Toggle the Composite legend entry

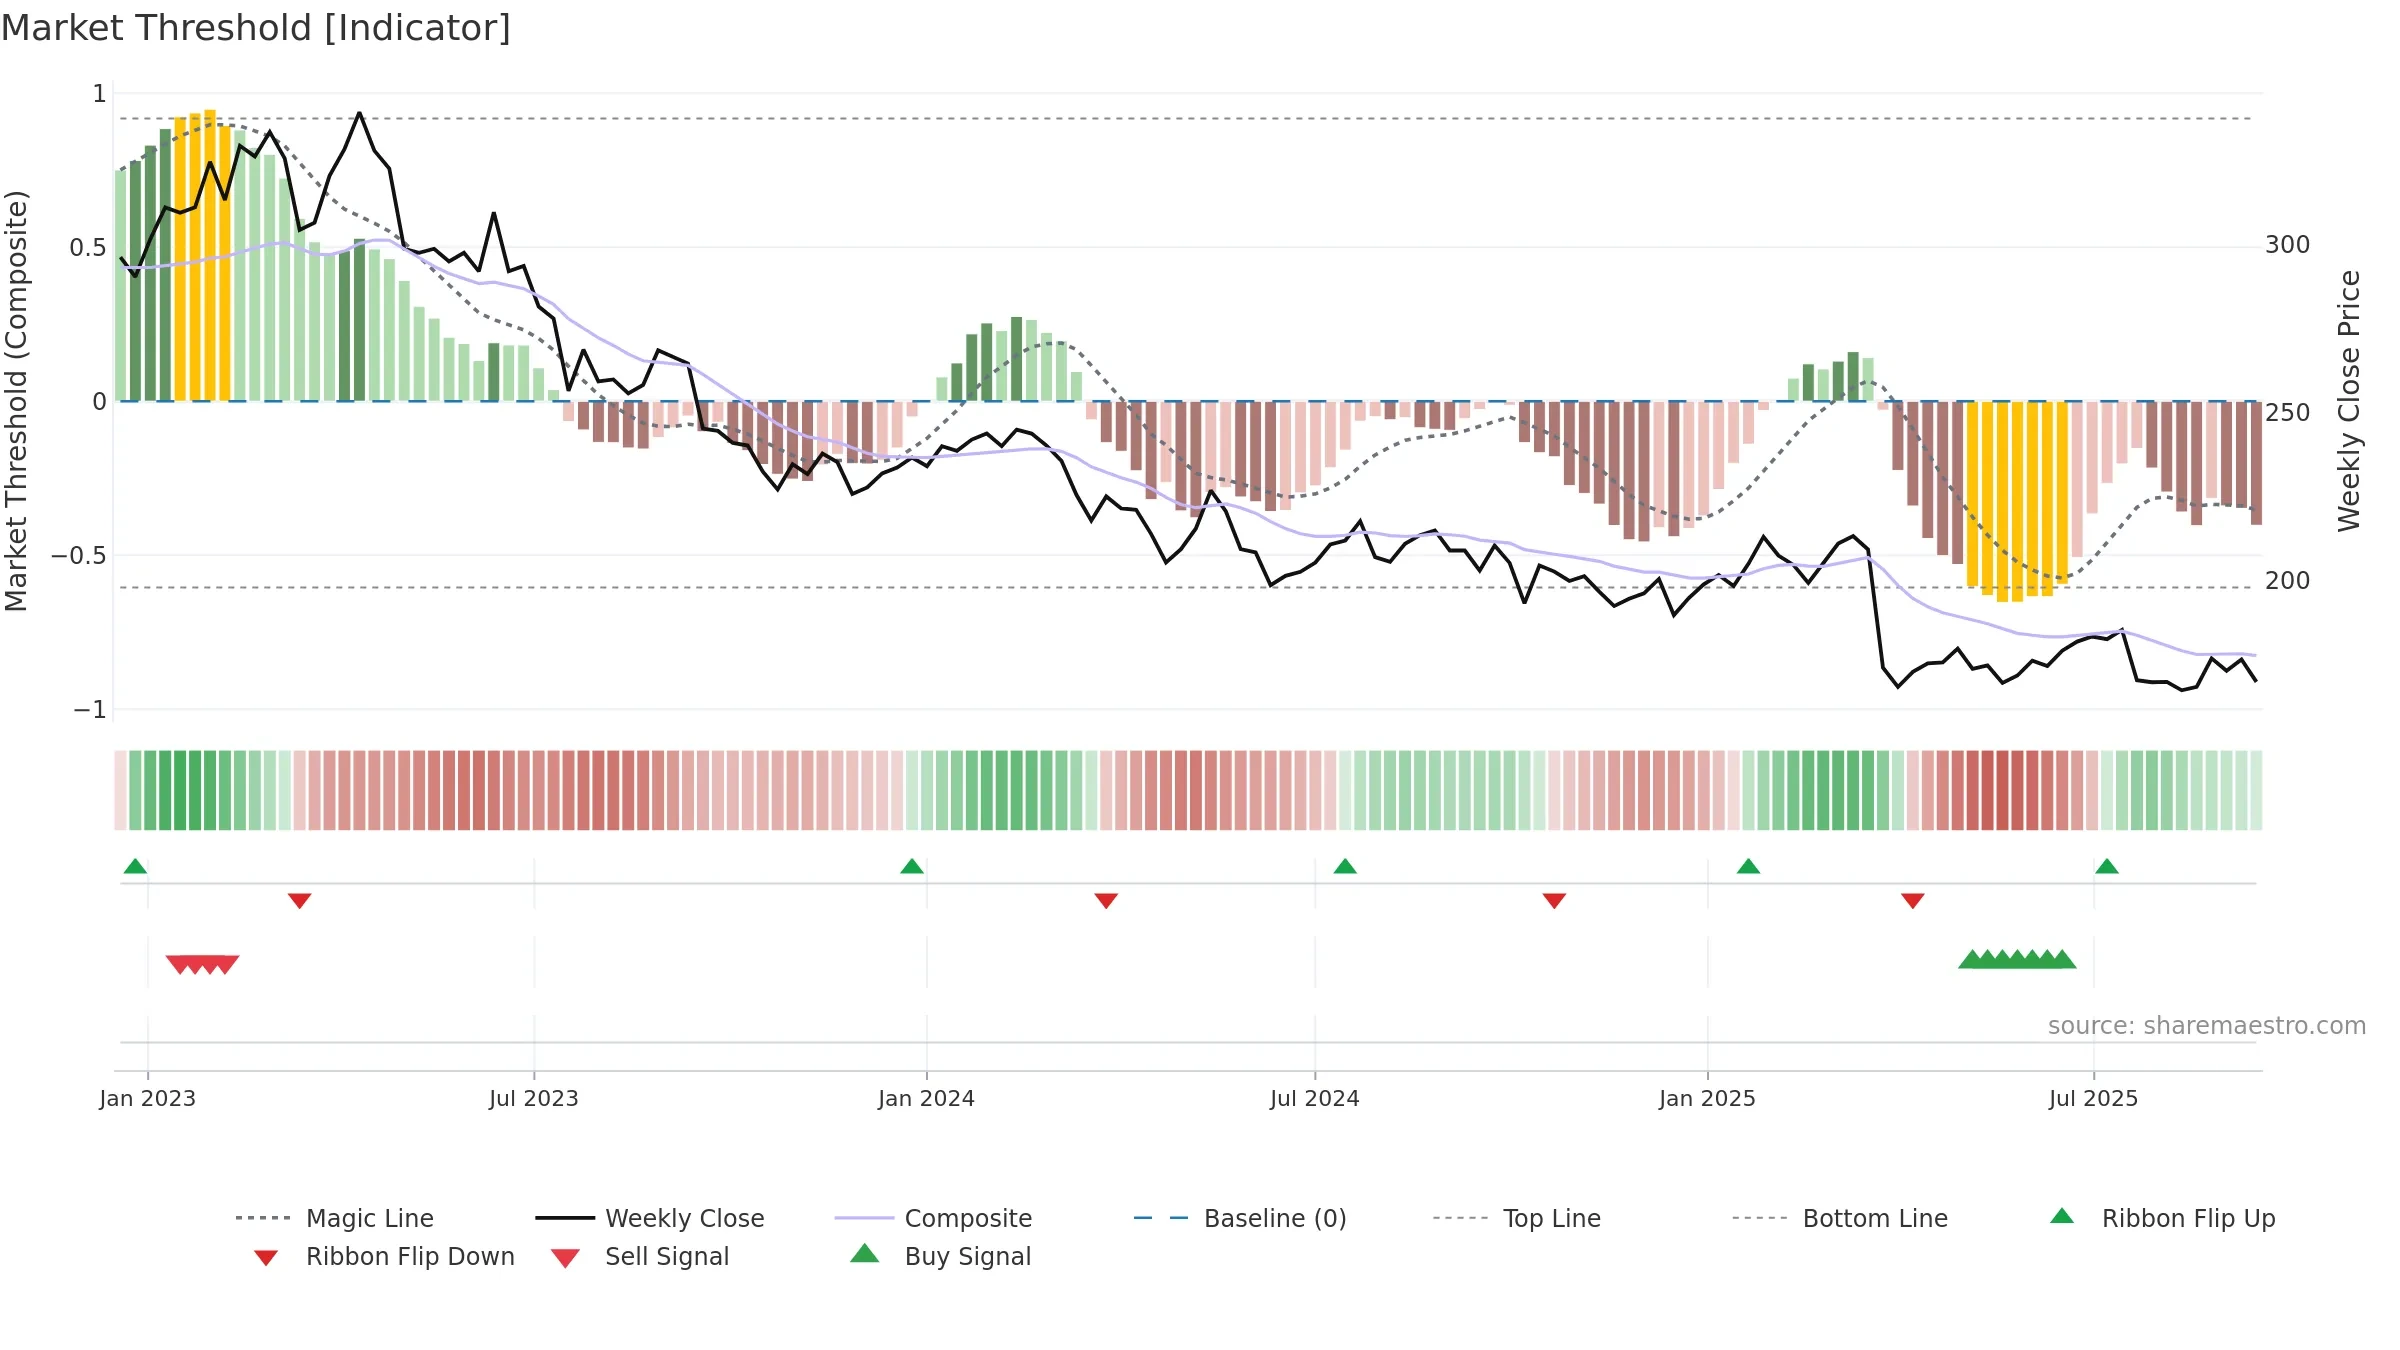[x=933, y=1218]
